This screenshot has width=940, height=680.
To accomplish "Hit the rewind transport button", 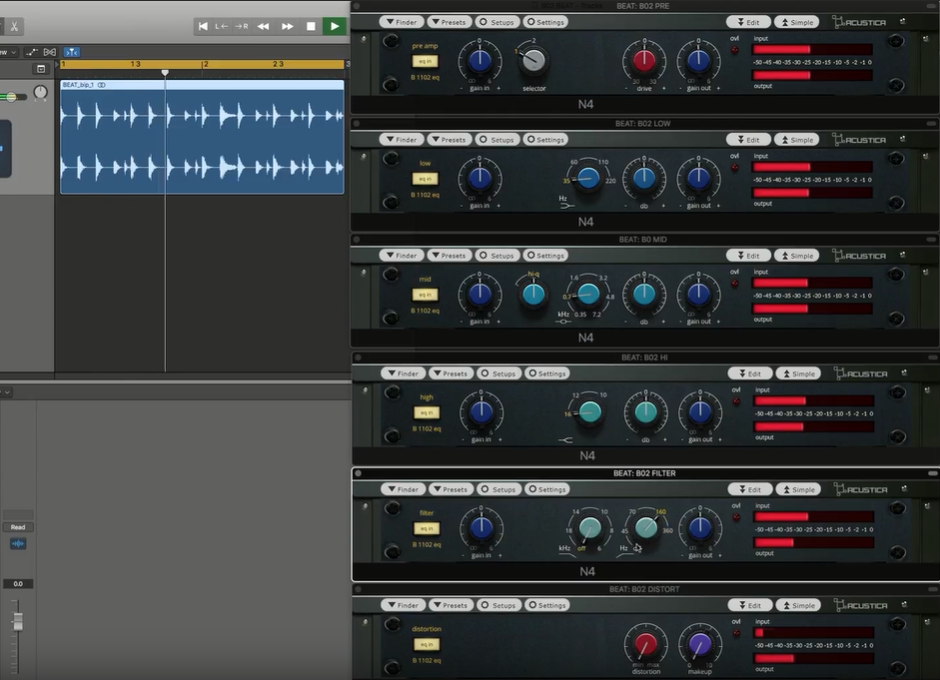I will click(x=263, y=26).
